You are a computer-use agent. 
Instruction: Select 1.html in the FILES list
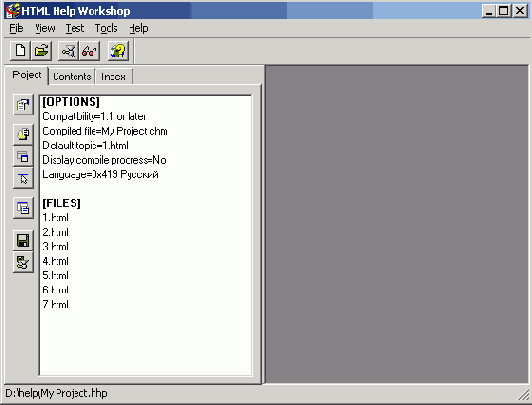pyautogui.click(x=56, y=217)
